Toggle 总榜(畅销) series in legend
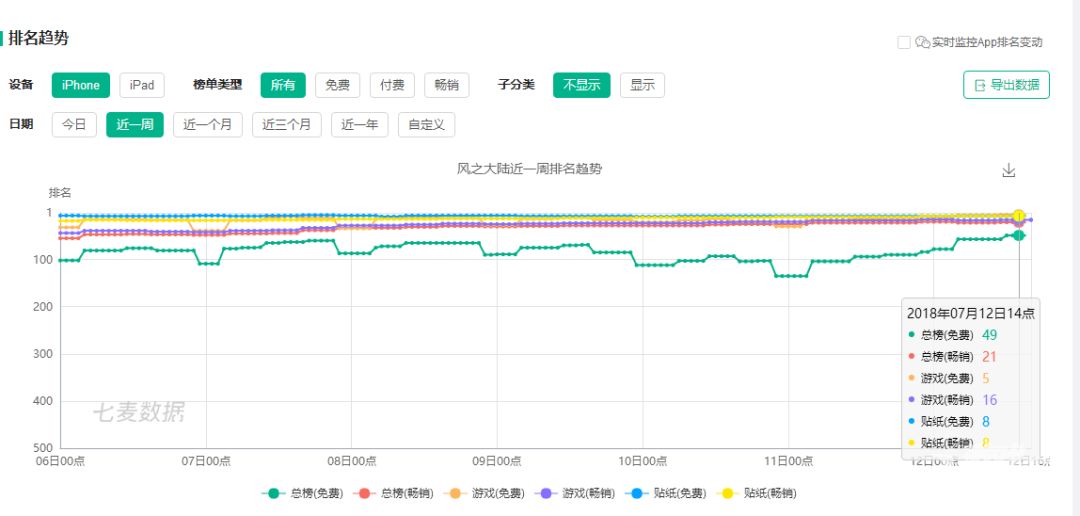This screenshot has width=1080, height=516. (393, 493)
